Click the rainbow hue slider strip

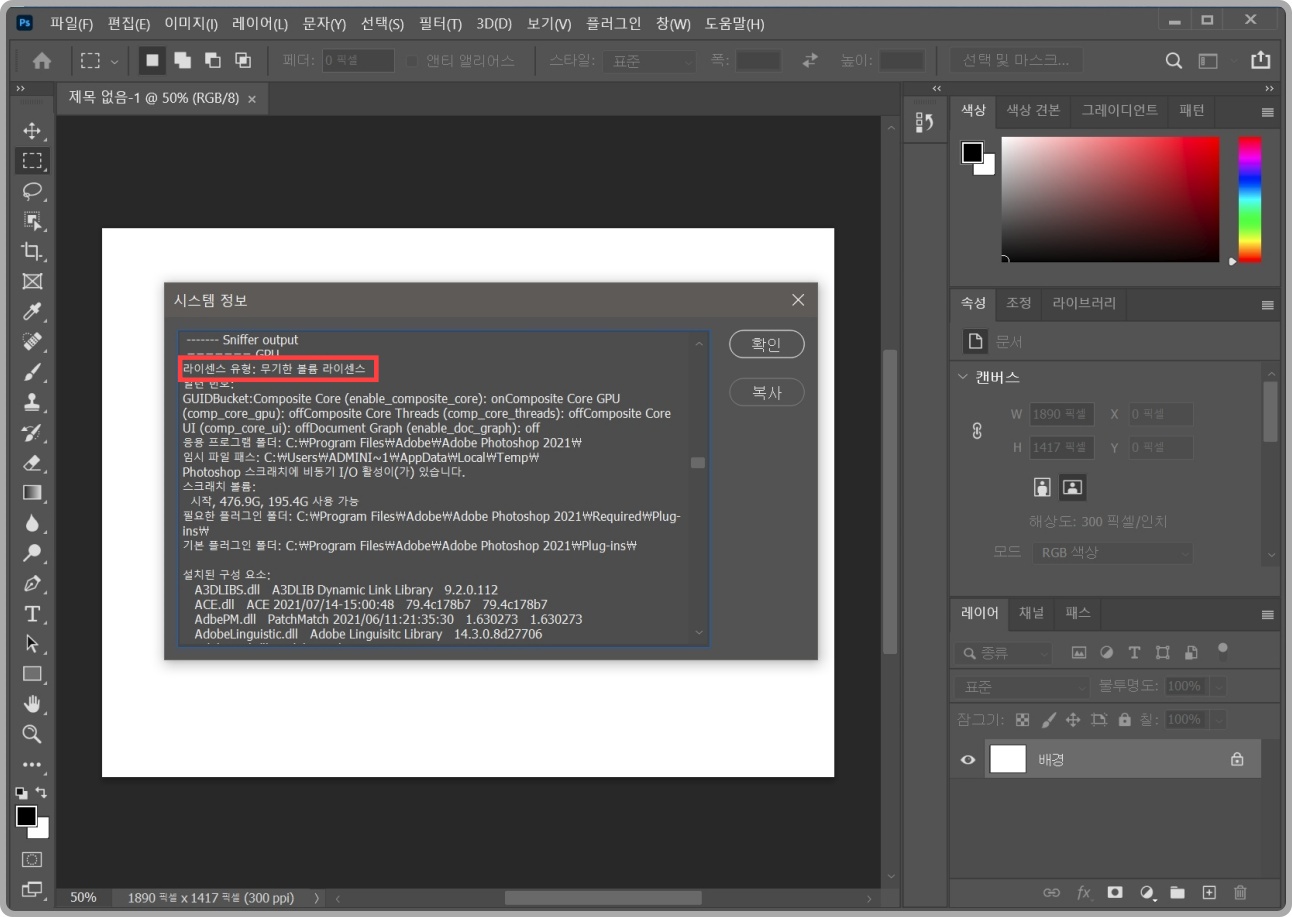(x=1250, y=200)
